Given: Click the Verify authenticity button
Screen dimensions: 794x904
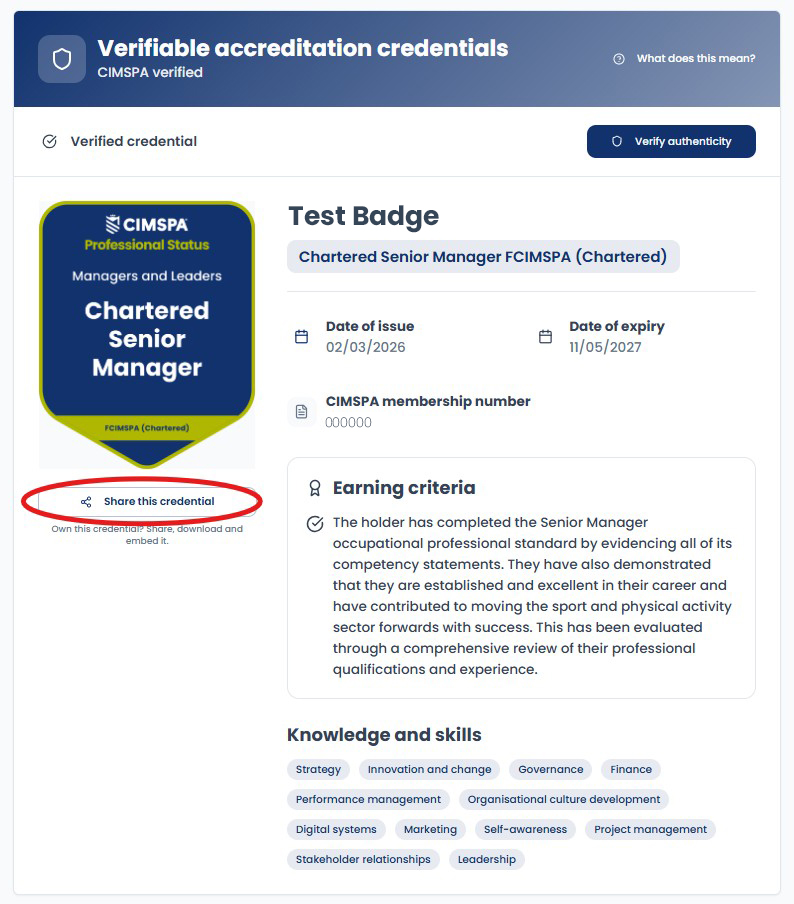Looking at the screenshot, I should pyautogui.click(x=671, y=141).
